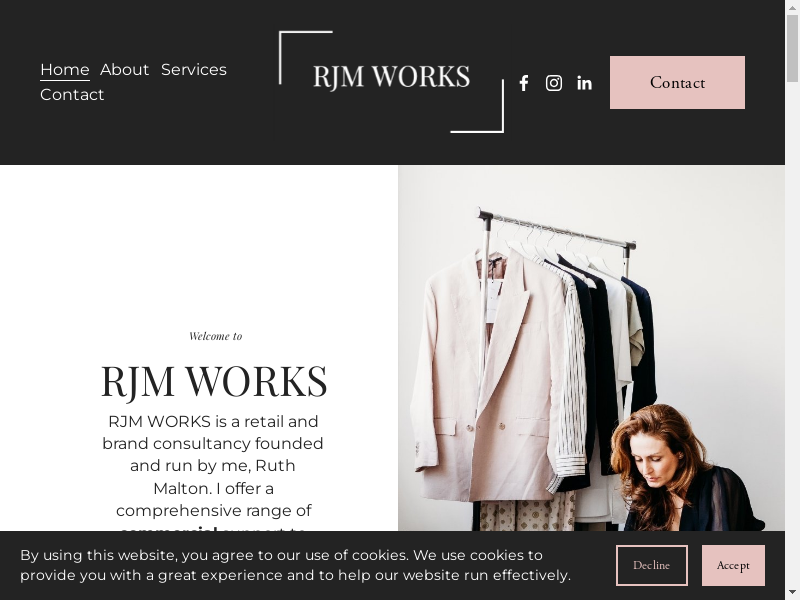Click the Welcome to italic text
This screenshot has width=800, height=600.
tap(215, 336)
